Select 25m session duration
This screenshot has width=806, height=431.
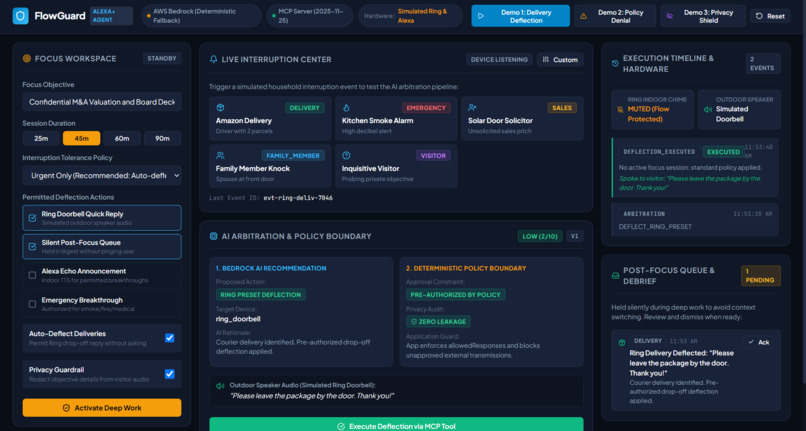[x=41, y=138]
